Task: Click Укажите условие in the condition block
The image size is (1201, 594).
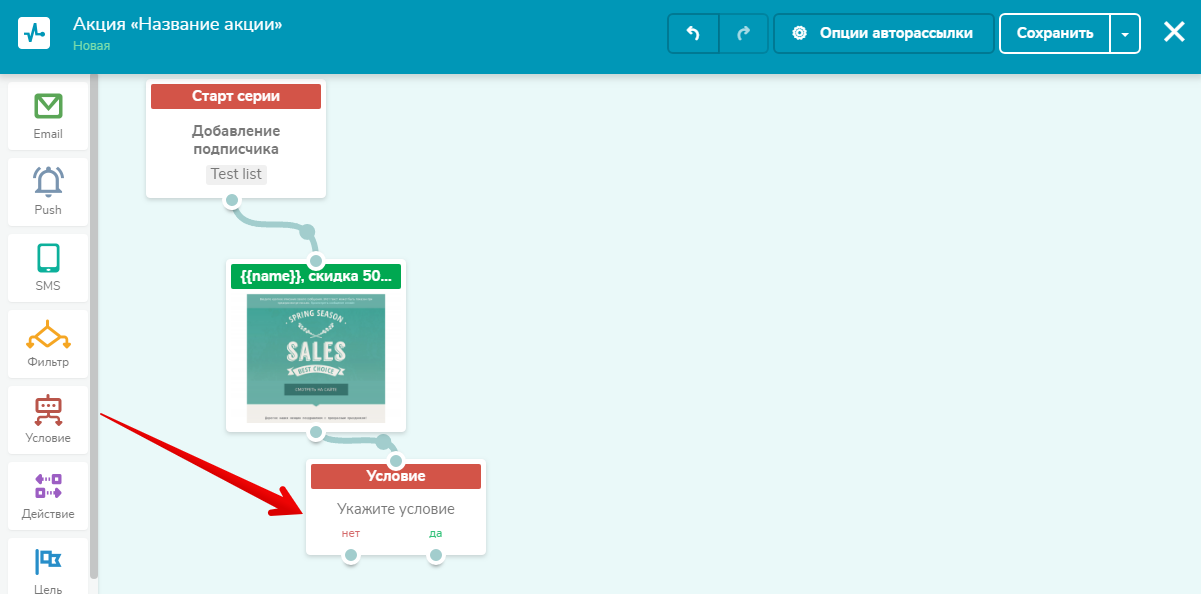Action: 395,509
